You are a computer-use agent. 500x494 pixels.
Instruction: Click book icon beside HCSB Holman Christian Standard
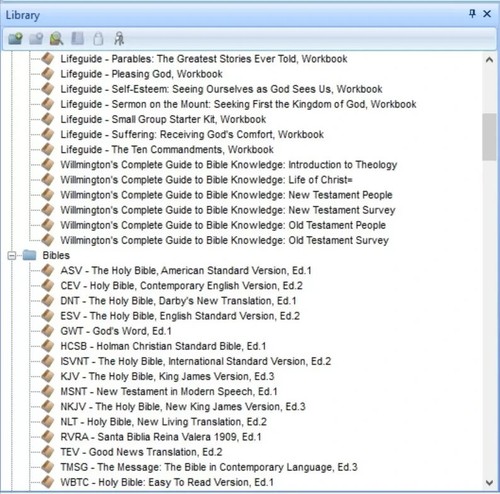48,346
